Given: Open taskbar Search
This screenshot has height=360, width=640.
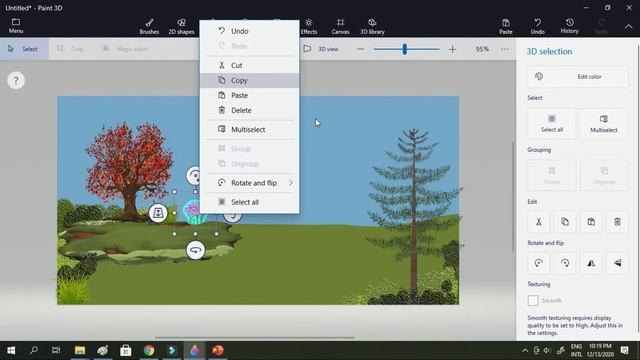Looking at the screenshot, I should [34, 350].
